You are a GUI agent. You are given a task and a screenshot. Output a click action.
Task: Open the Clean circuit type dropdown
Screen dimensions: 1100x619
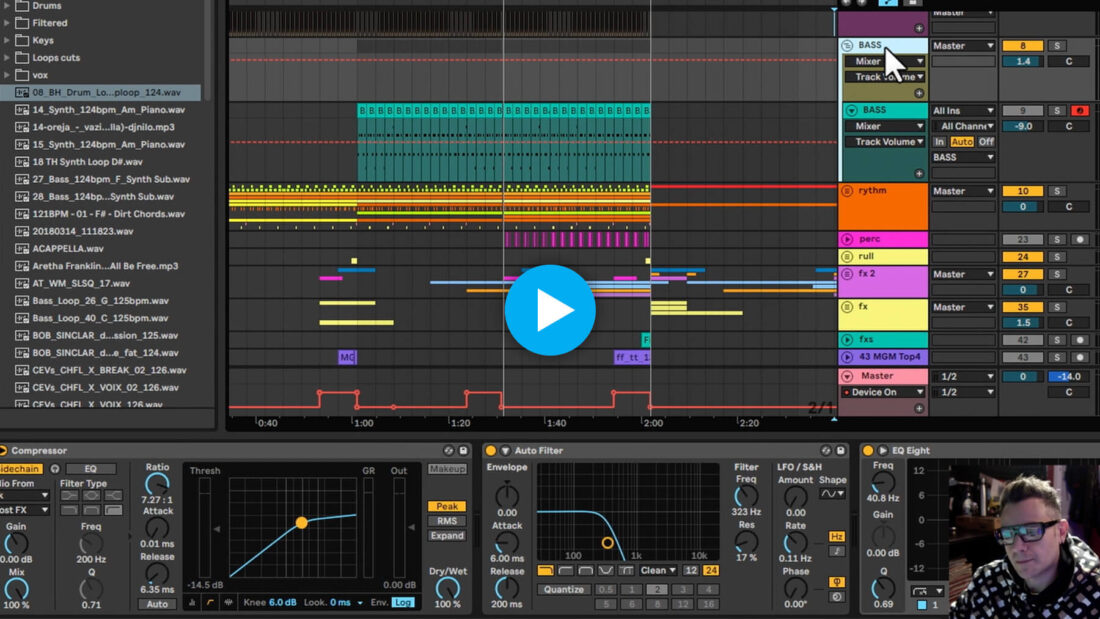(x=658, y=571)
